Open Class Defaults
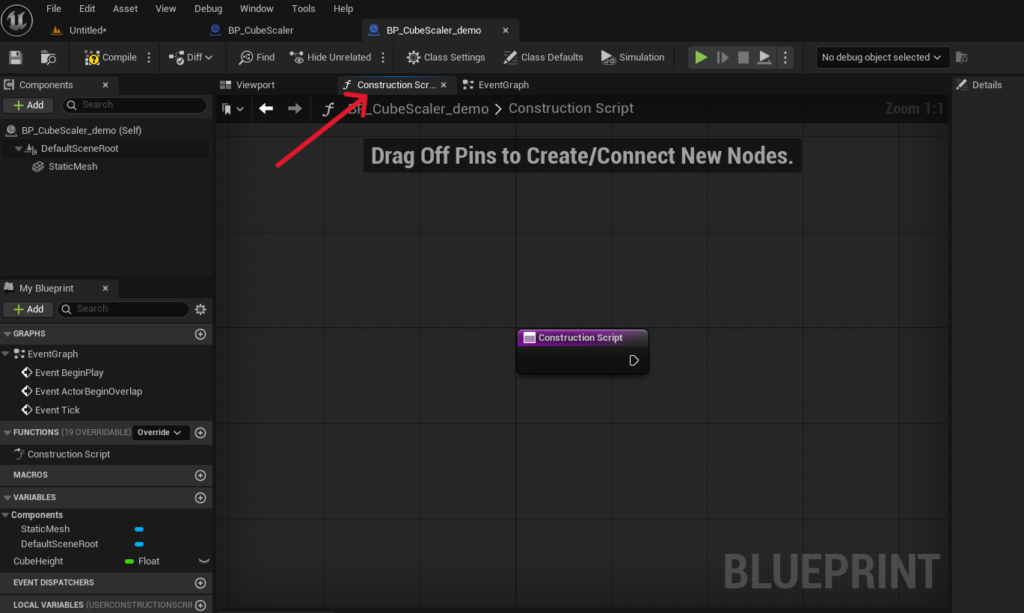Image resolution: width=1024 pixels, height=613 pixels. point(543,57)
